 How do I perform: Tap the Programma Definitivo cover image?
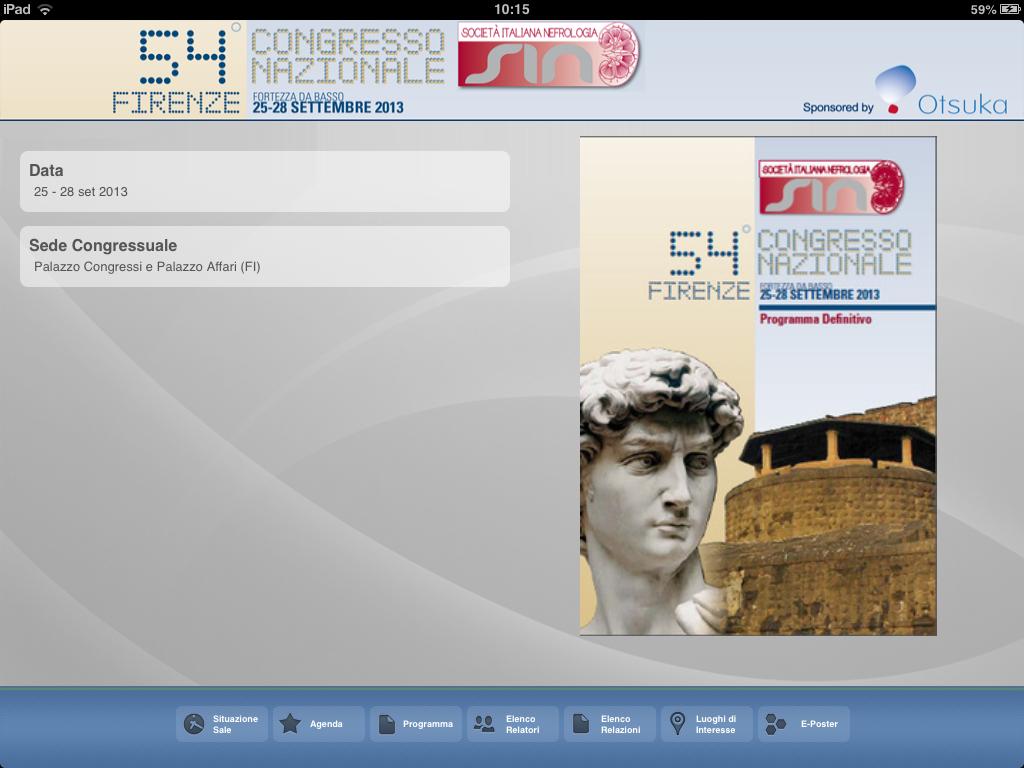[x=758, y=386]
